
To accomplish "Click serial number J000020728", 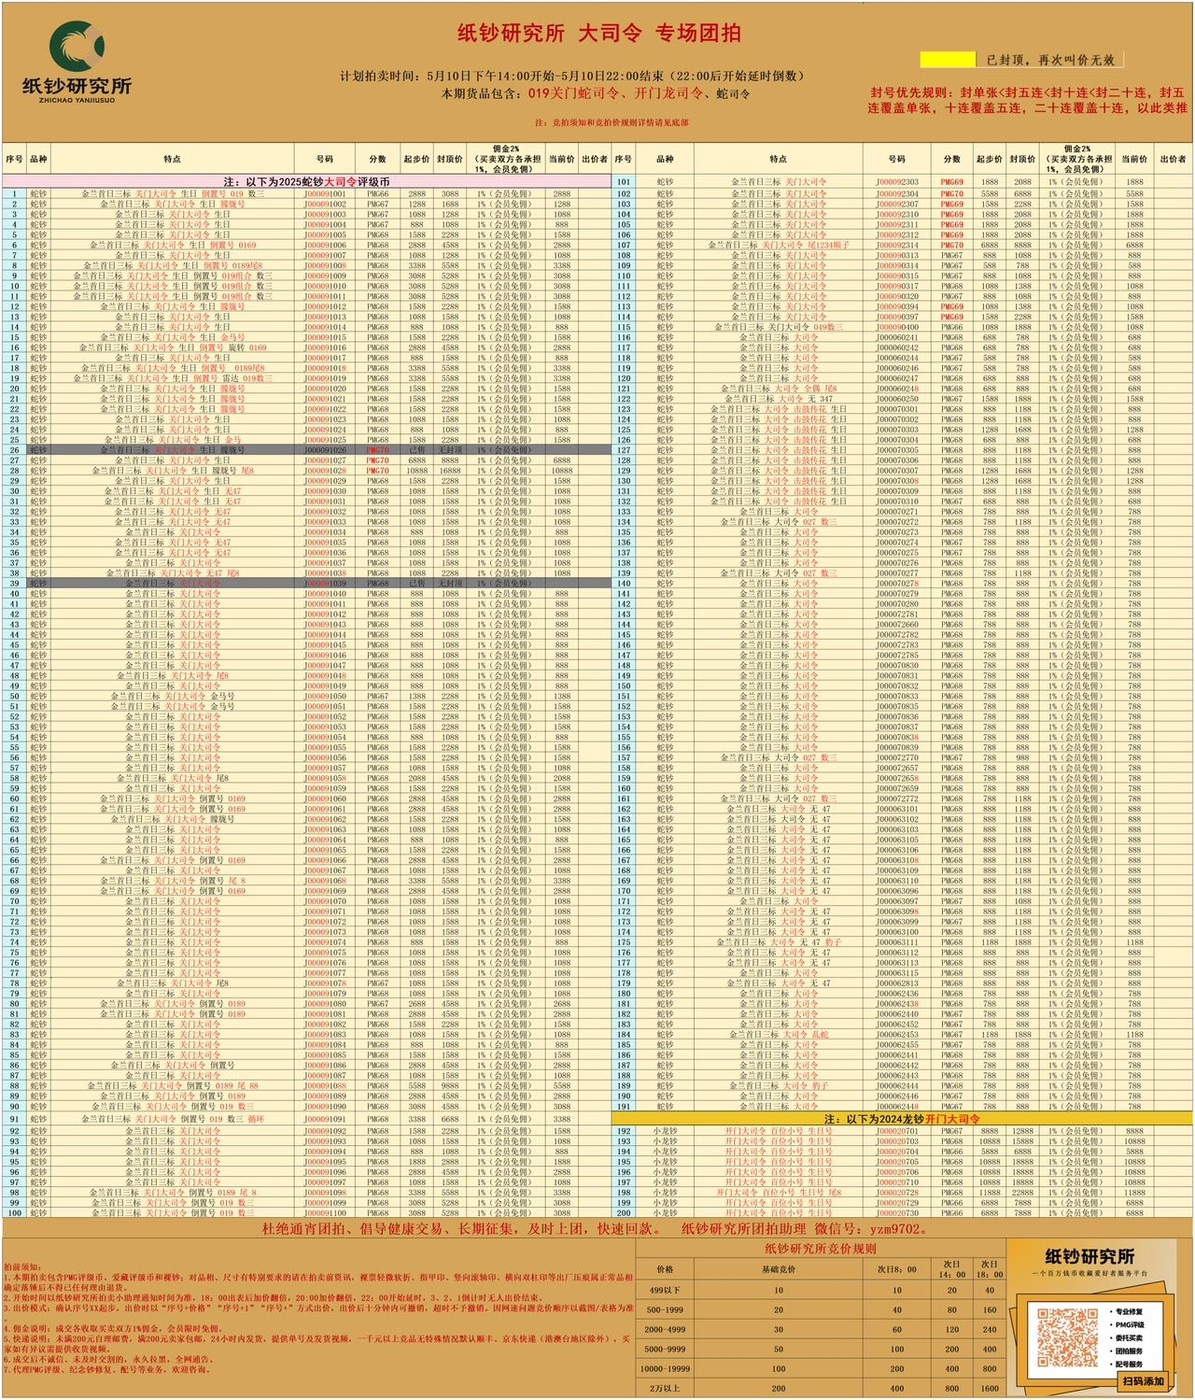I will pyautogui.click(x=897, y=1192).
